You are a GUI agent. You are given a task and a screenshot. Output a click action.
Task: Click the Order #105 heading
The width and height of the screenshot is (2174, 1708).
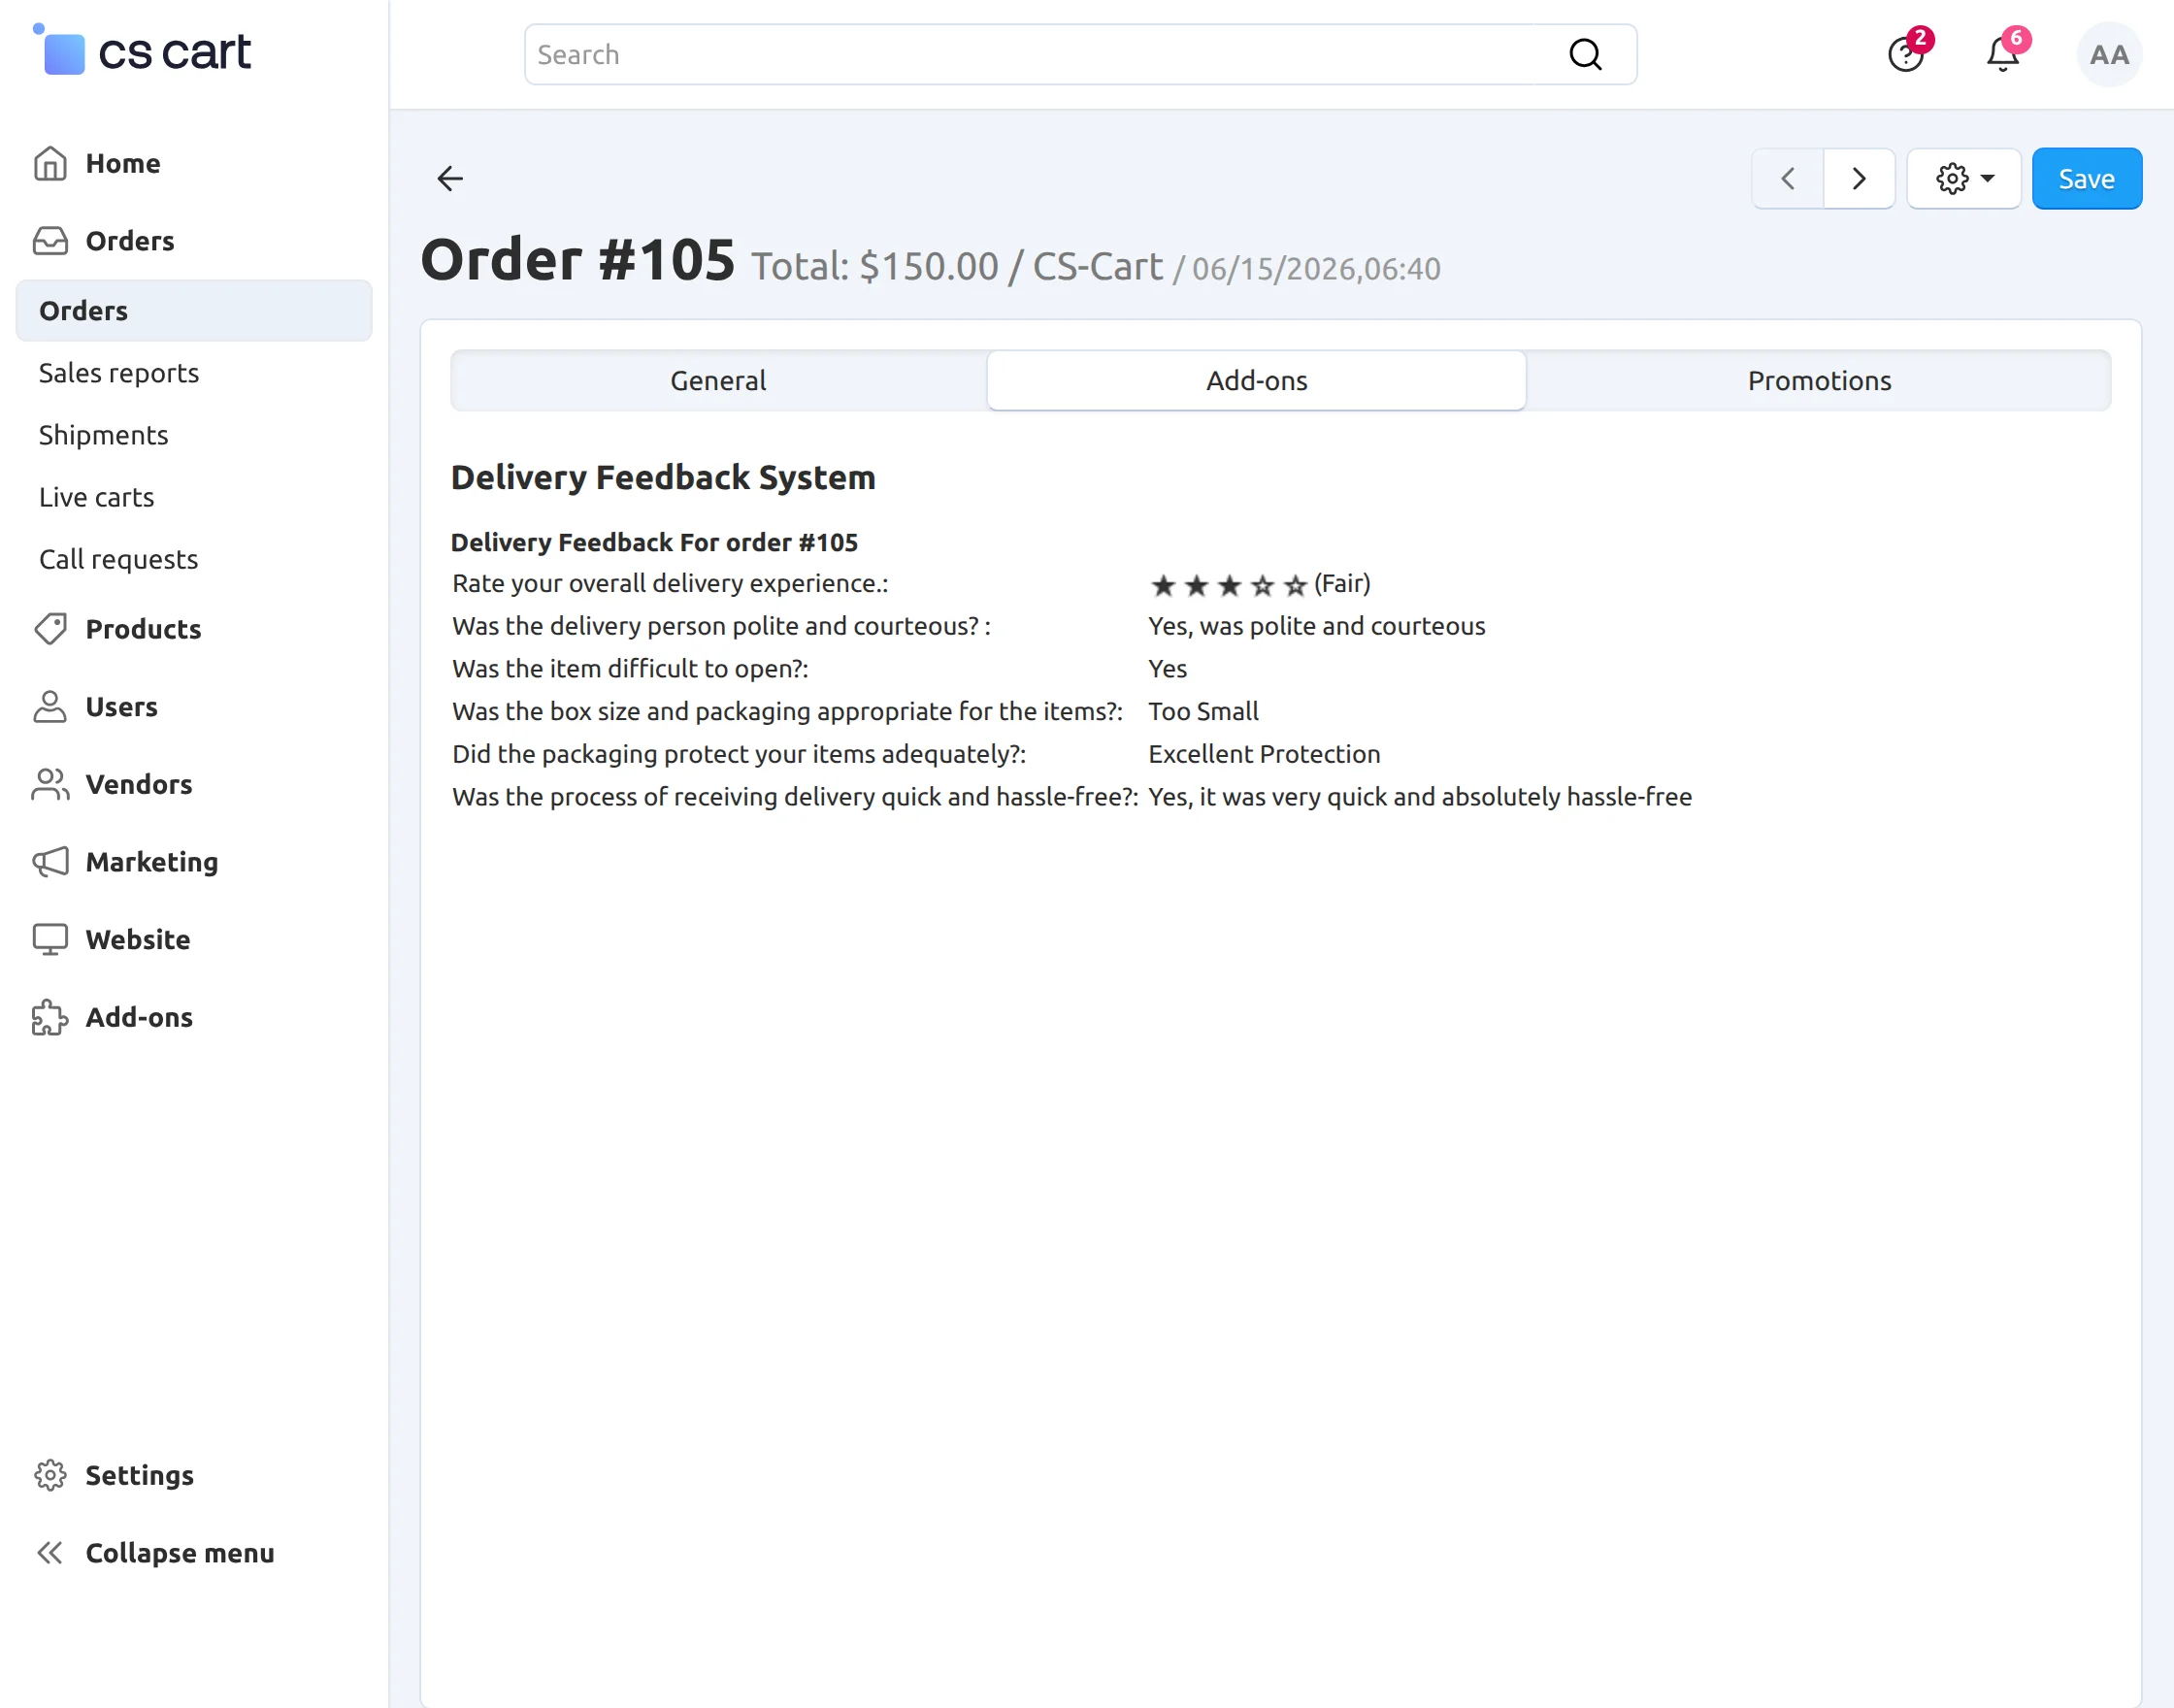click(x=578, y=261)
